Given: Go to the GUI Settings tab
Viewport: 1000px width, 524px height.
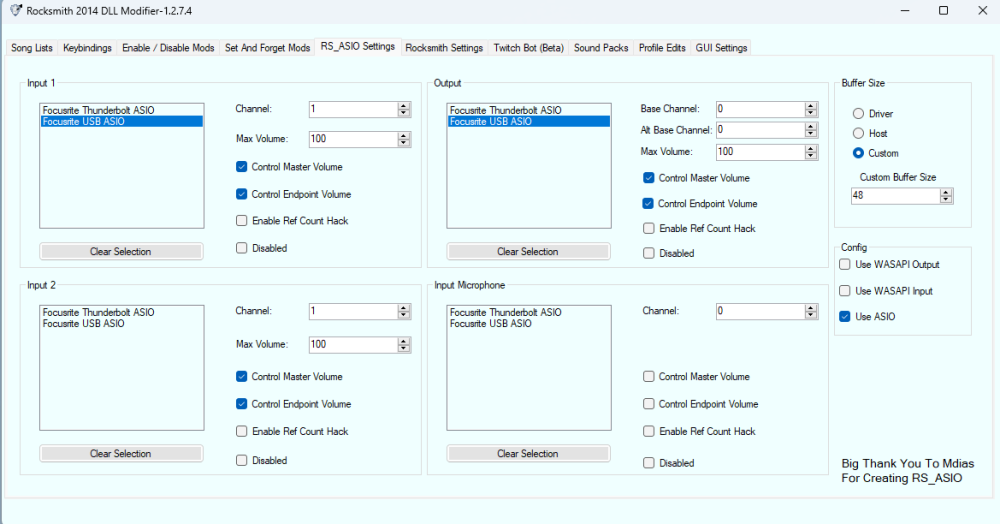Looking at the screenshot, I should (721, 48).
